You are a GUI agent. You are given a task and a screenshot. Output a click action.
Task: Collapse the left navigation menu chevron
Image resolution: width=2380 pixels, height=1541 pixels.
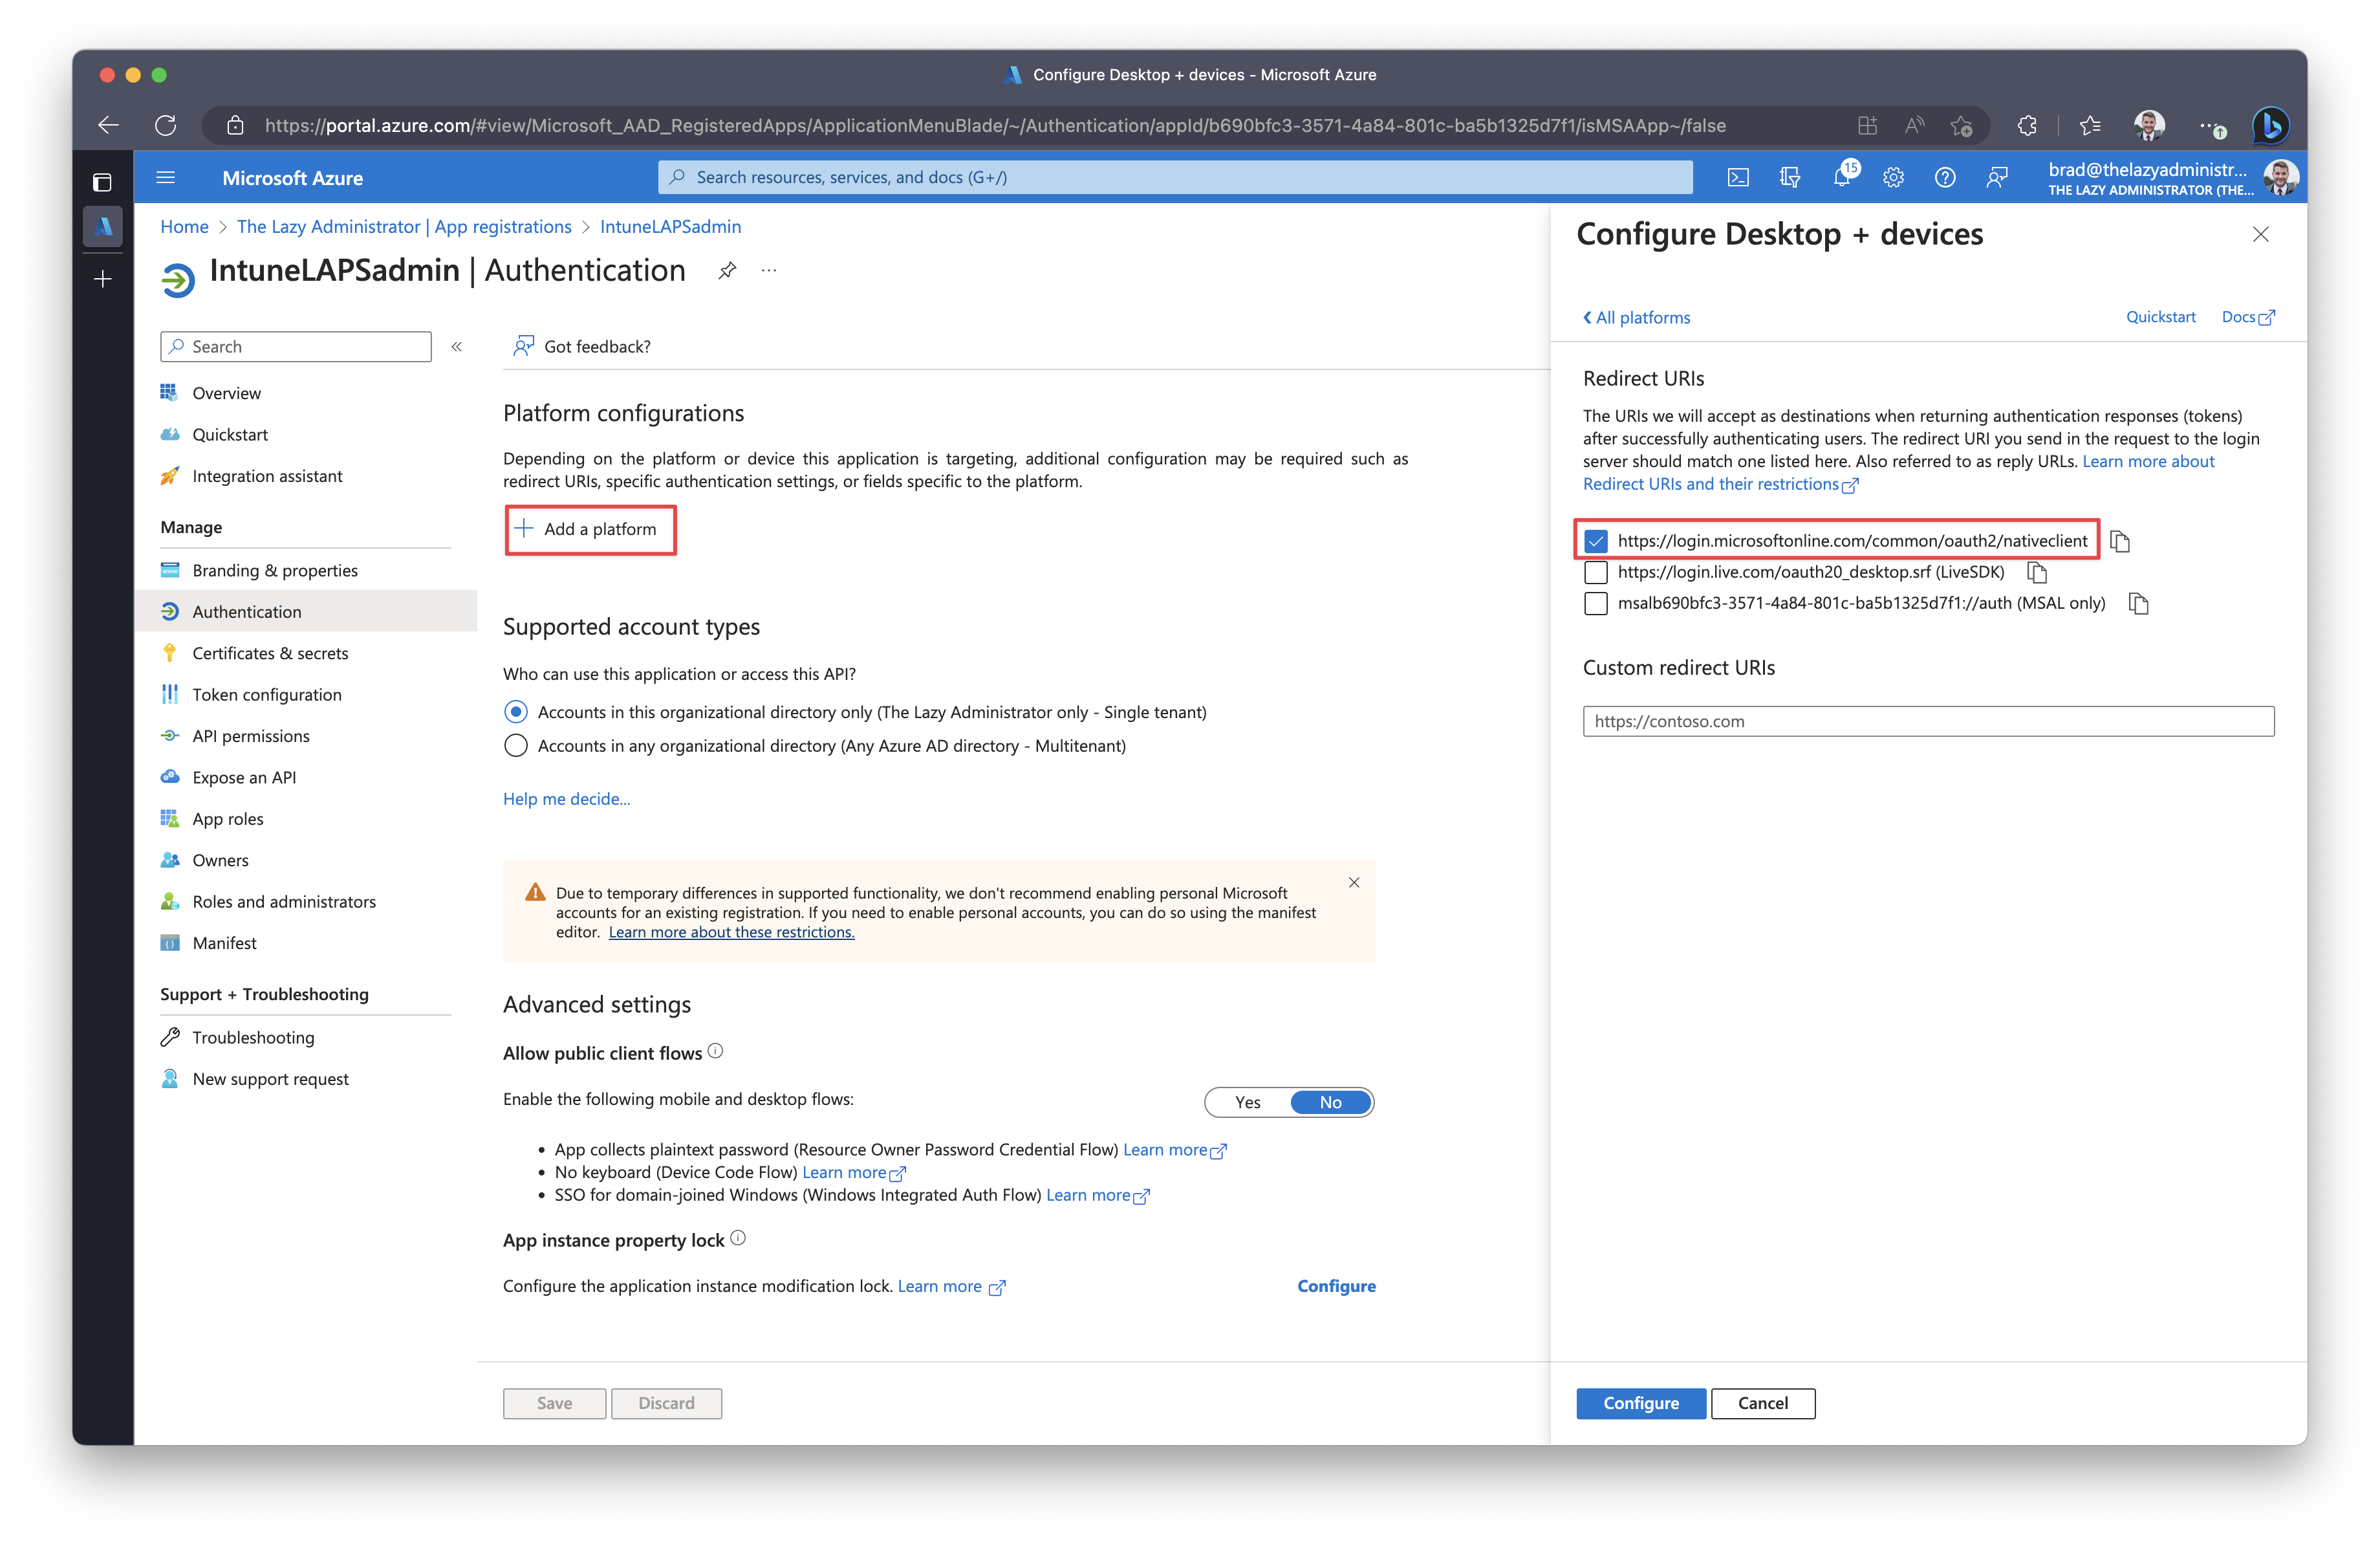point(457,347)
